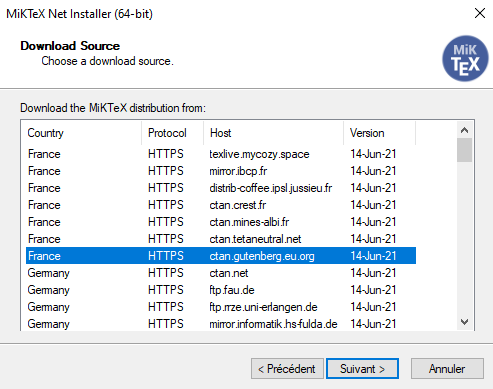Go back with the < Précédent button
This screenshot has height=389, width=493.
(287, 369)
